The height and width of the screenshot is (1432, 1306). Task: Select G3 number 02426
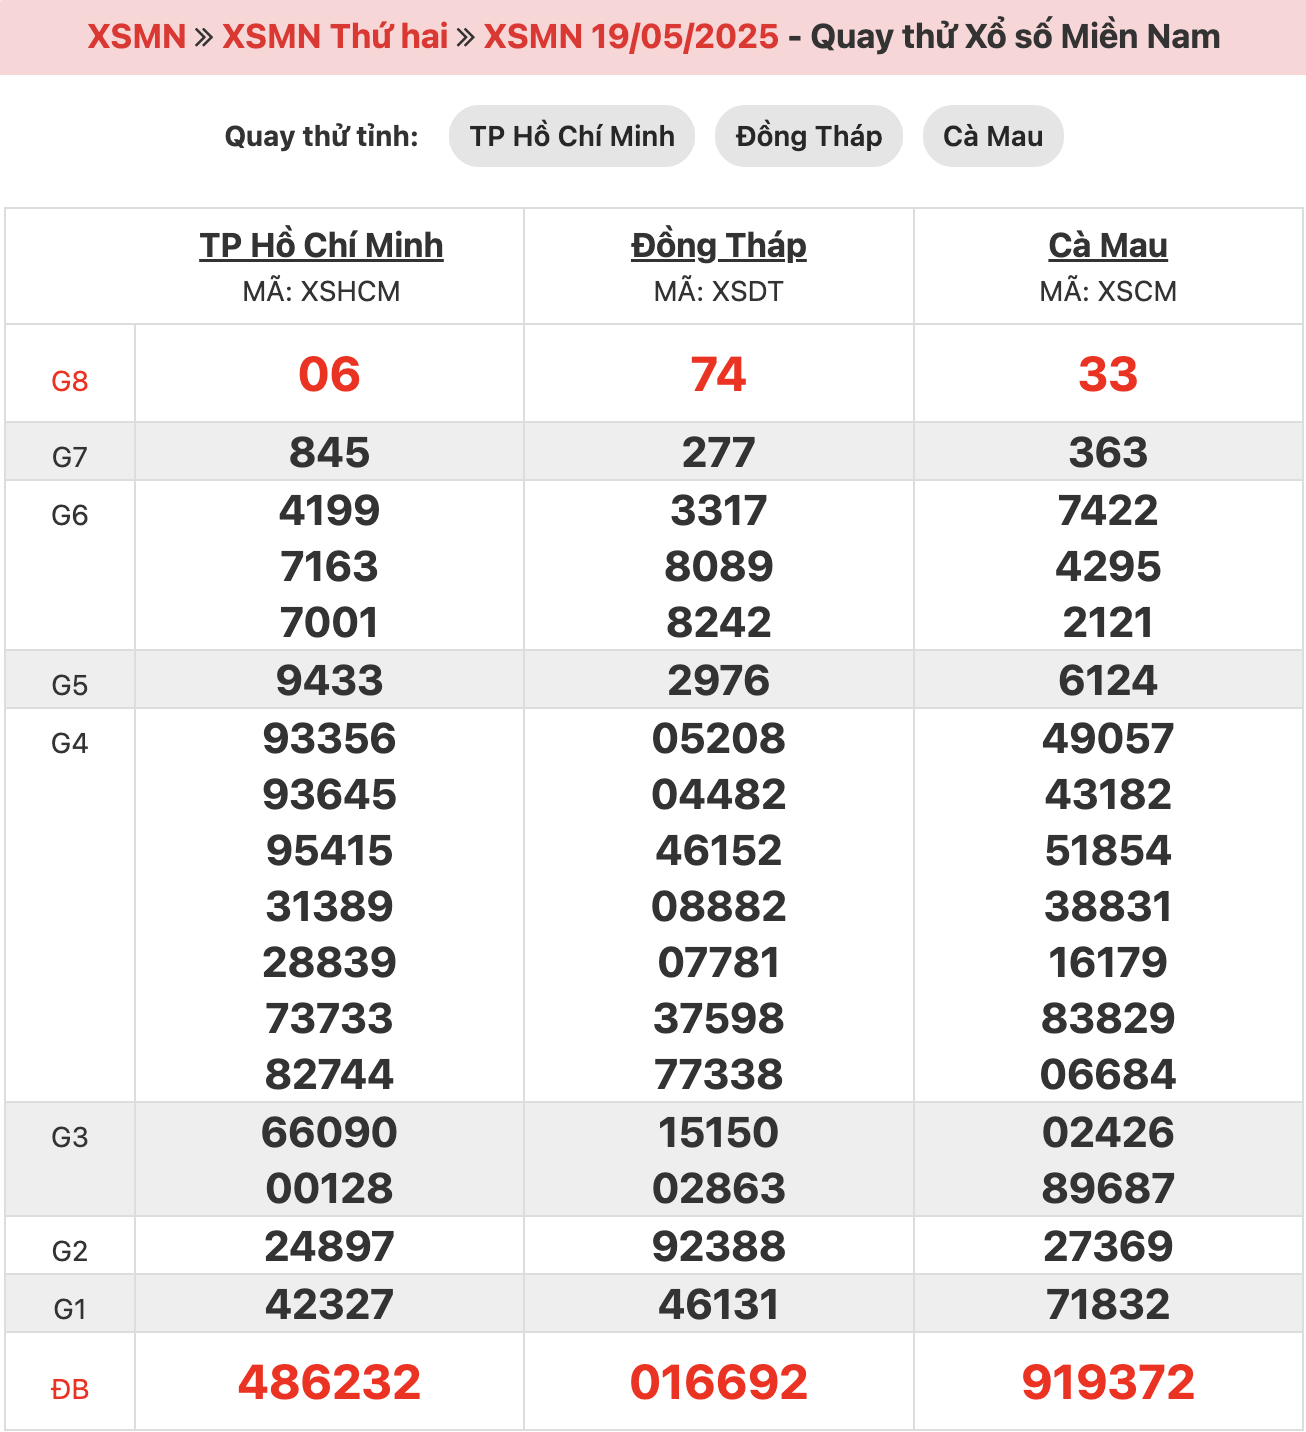[x=1108, y=1133]
